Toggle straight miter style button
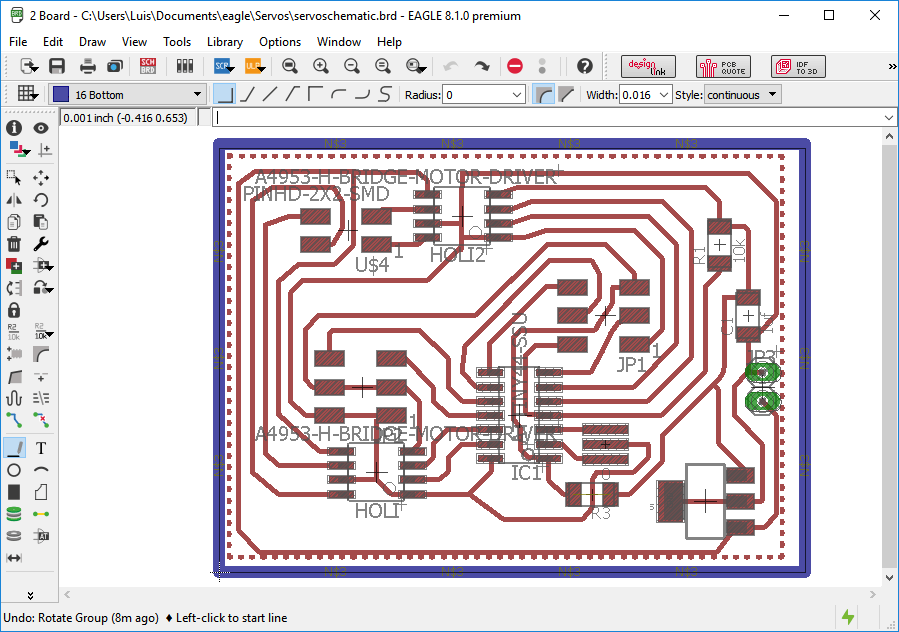 coord(566,95)
